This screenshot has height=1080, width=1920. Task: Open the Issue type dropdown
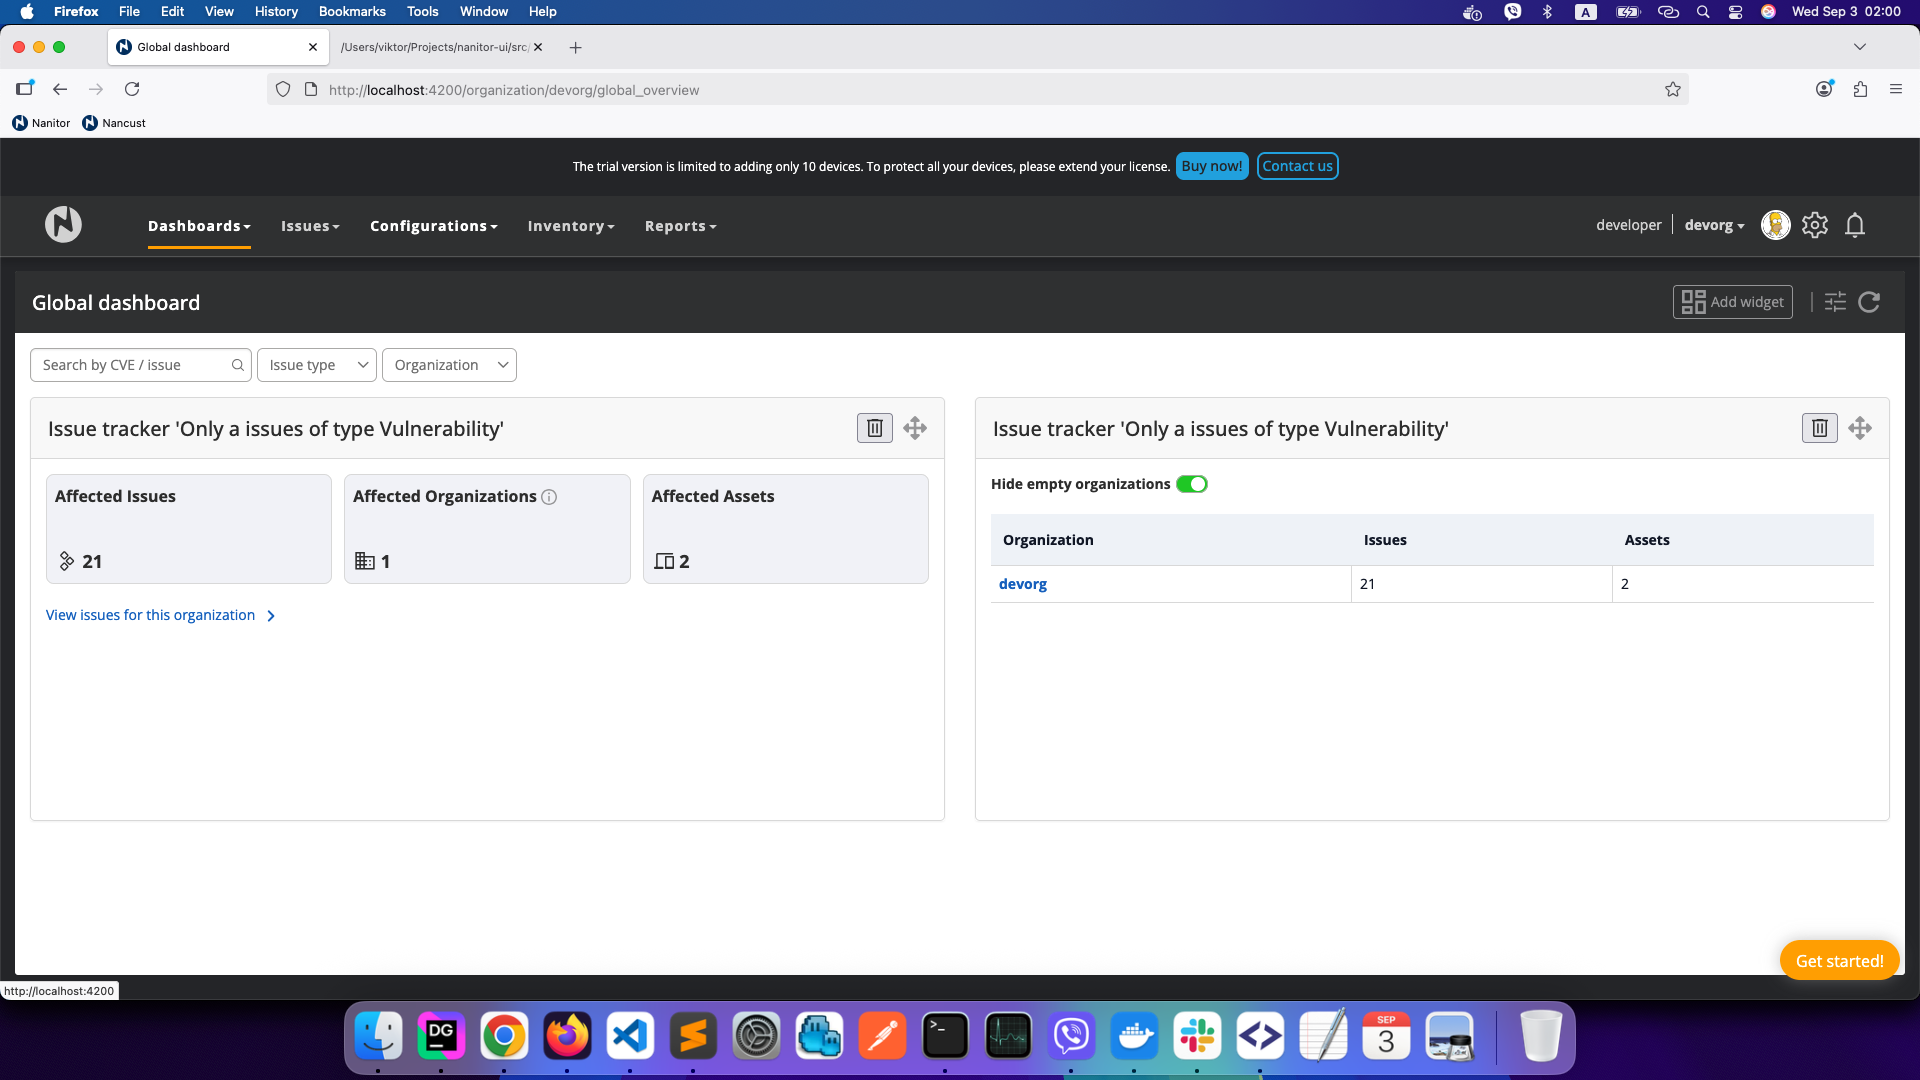316,365
